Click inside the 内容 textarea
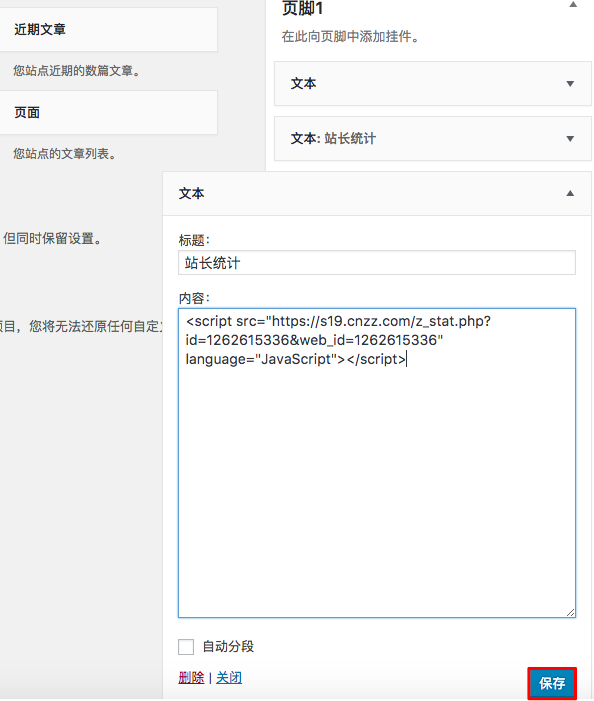Screen dimensions: 594x701 tap(377, 463)
